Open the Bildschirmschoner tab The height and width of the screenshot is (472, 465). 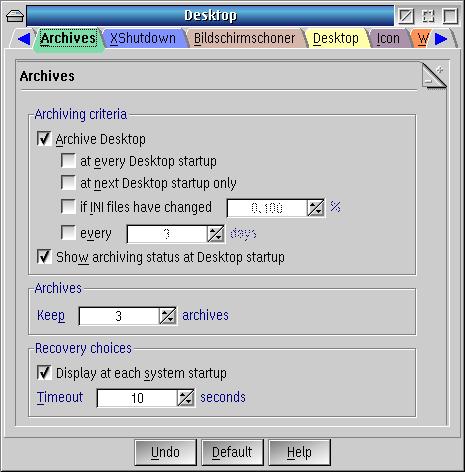pos(244,38)
